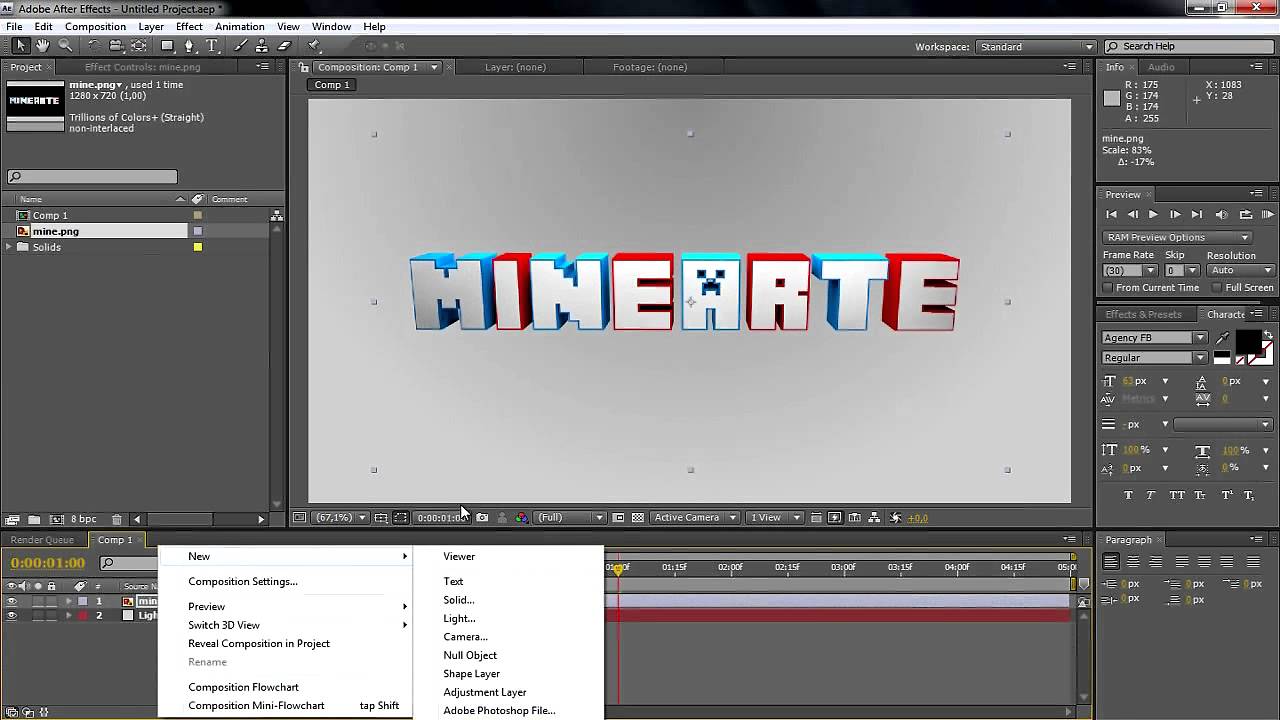Select the Clone Stamp tool
Viewport: 1280px width, 720px height.
click(x=262, y=46)
